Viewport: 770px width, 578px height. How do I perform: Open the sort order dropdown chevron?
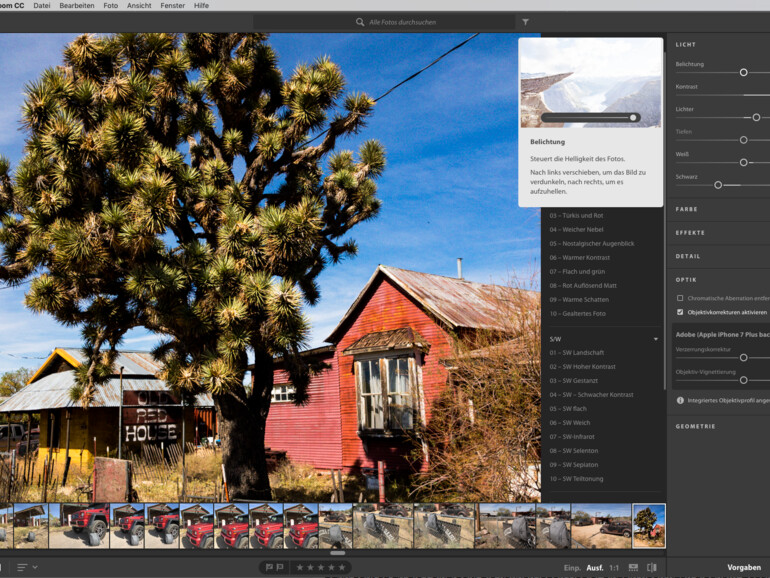[x=35, y=567]
